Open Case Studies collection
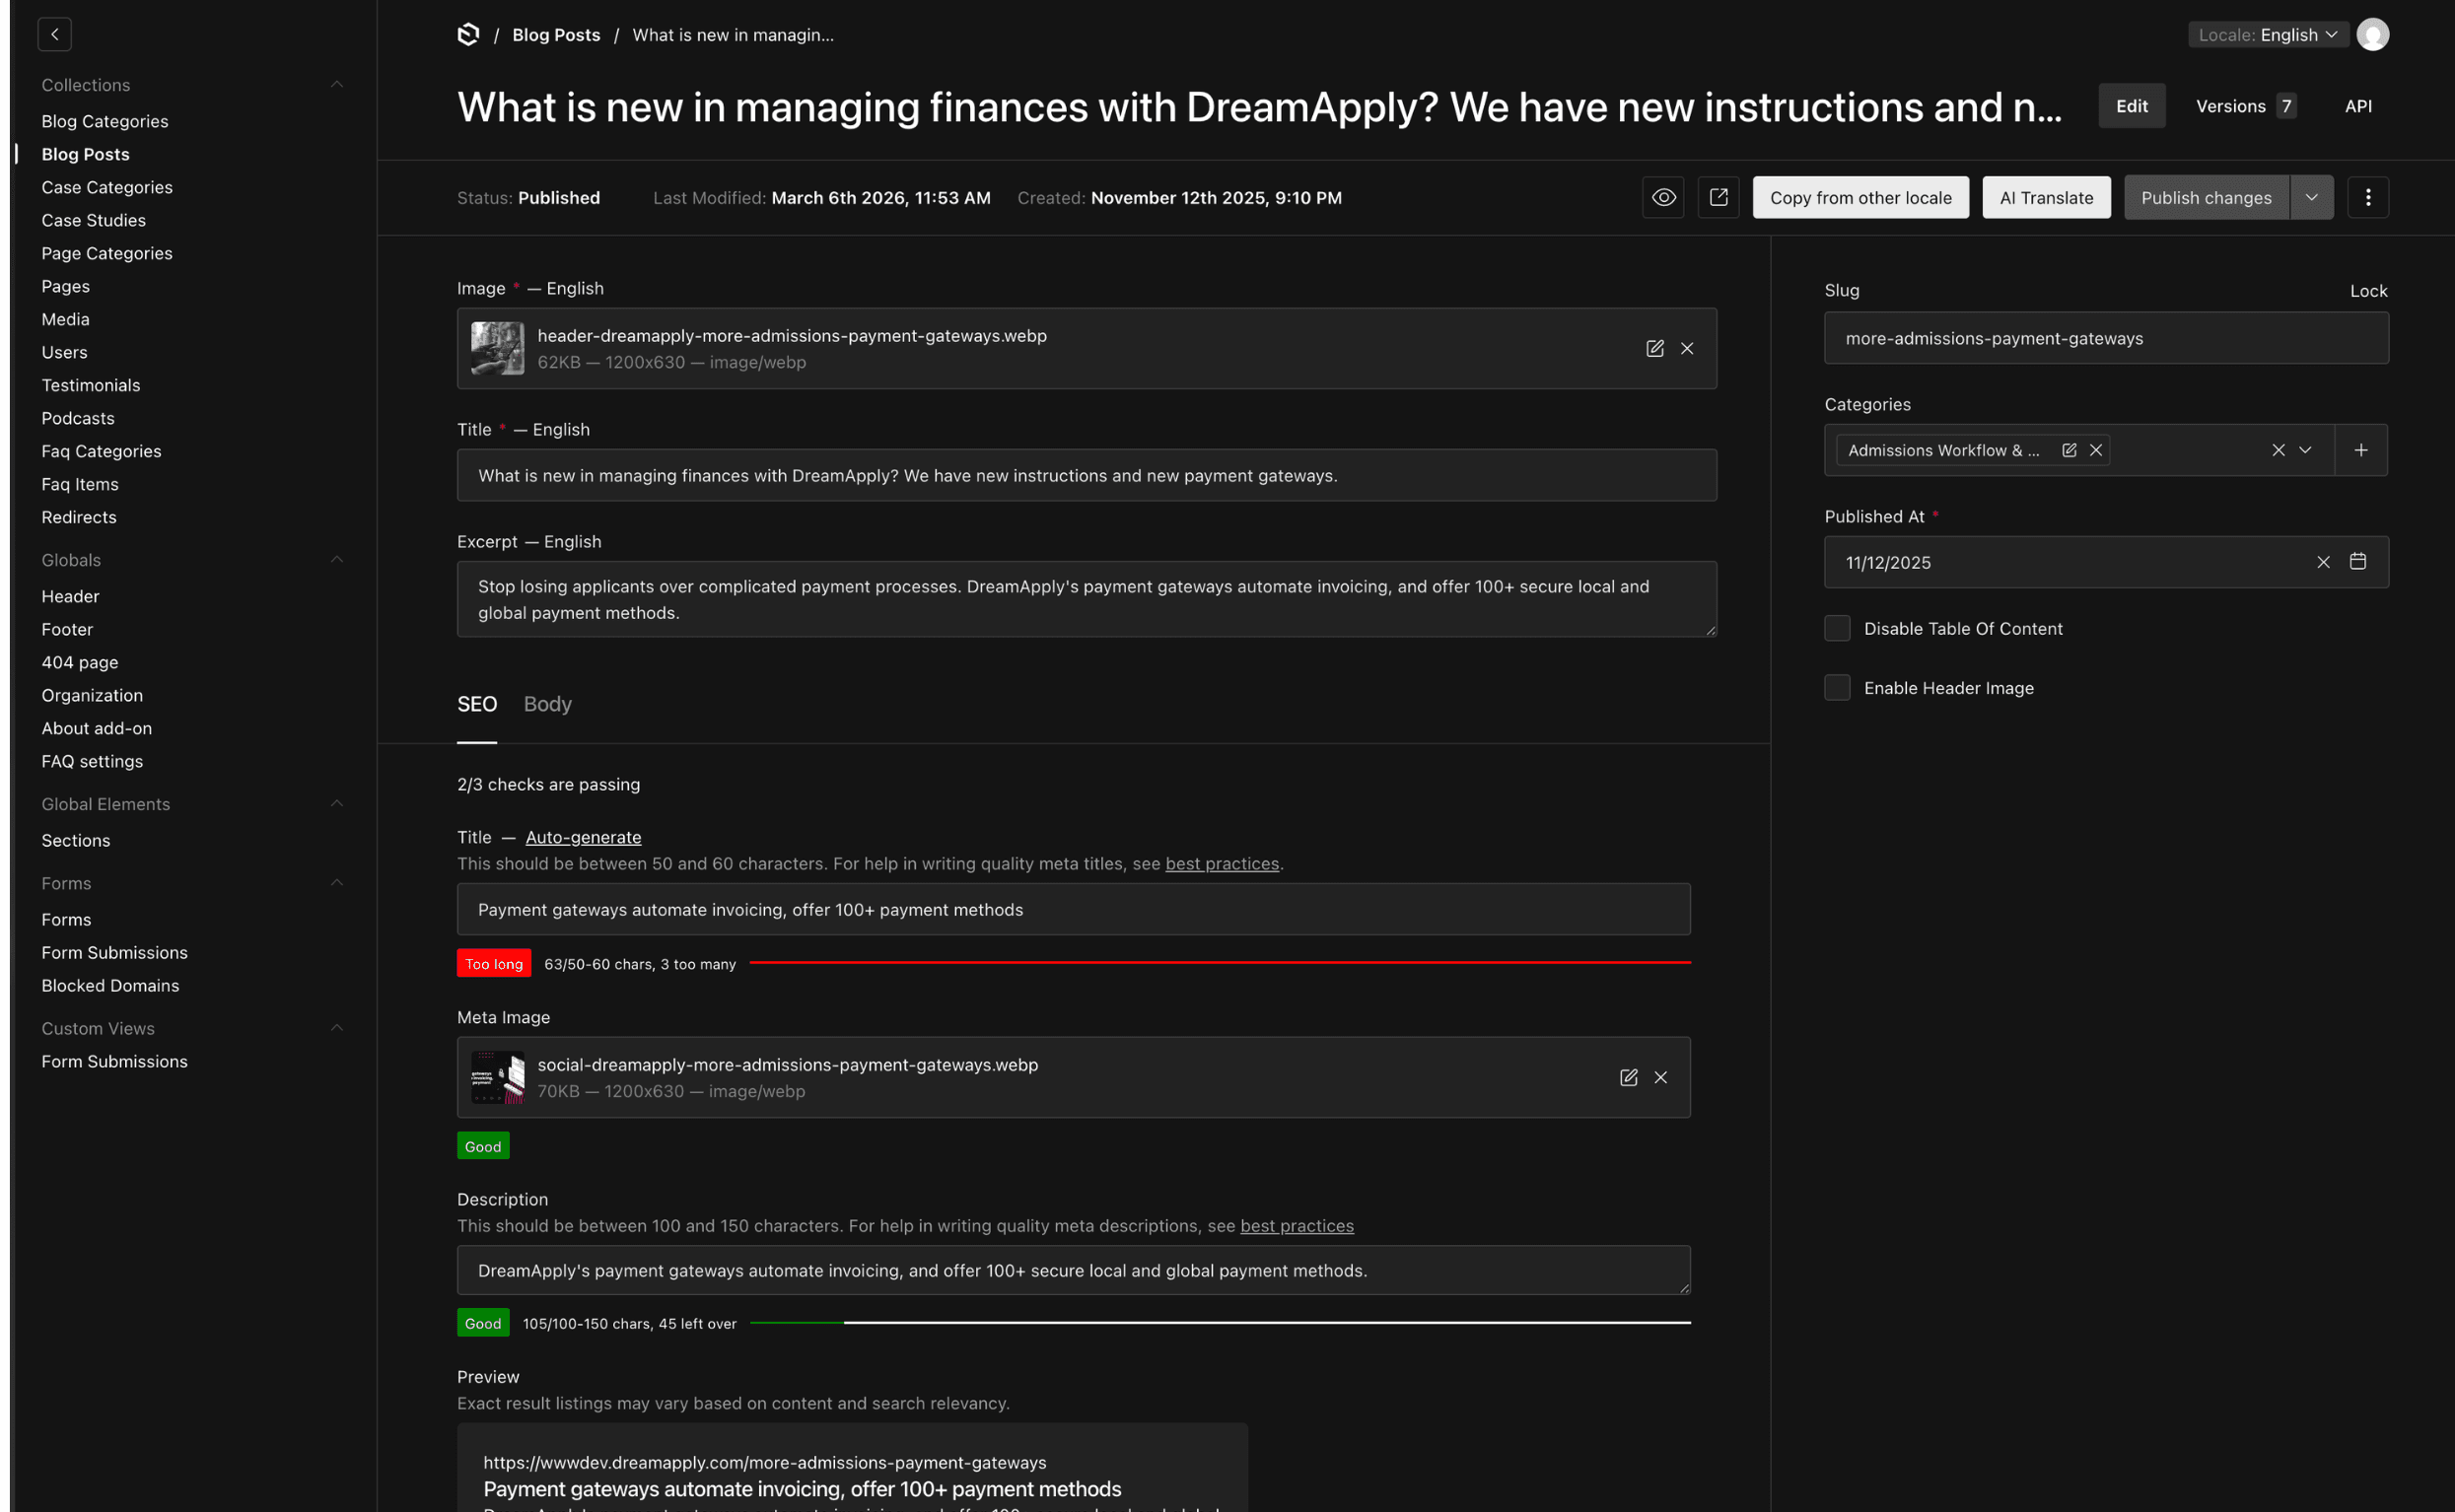This screenshot has width=2455, height=1512. 93,220
